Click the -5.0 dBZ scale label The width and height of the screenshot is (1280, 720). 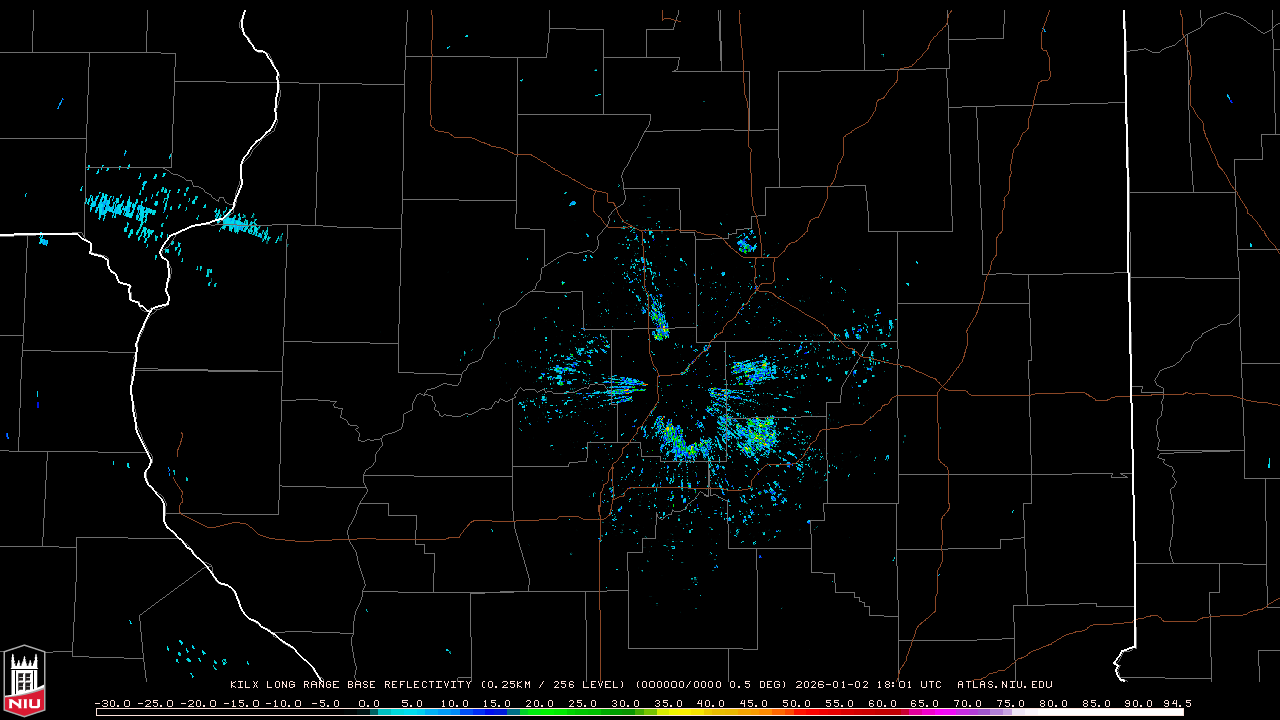click(x=326, y=703)
